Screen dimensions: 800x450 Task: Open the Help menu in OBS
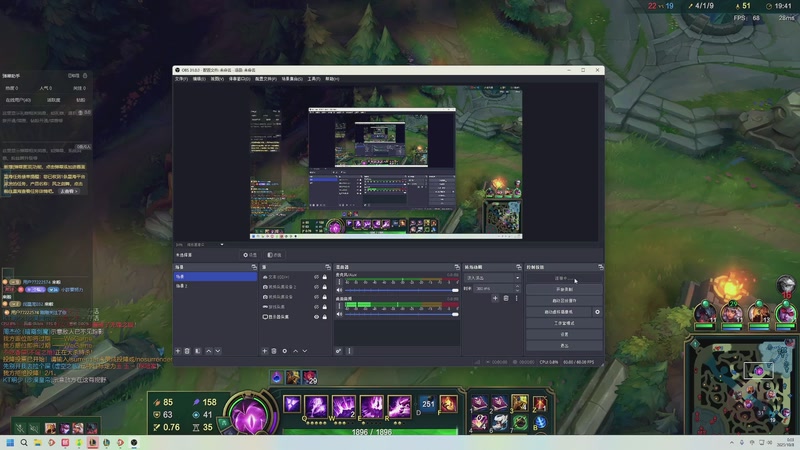332,79
